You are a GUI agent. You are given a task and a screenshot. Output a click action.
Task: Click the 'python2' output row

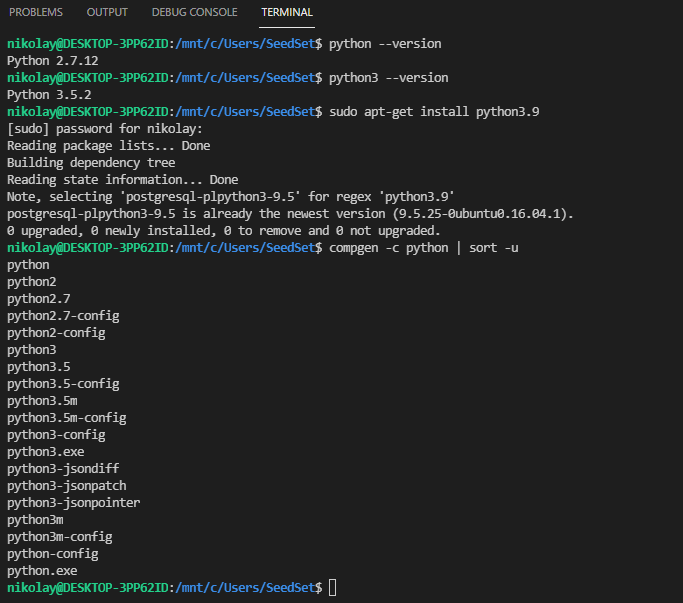(x=32, y=281)
